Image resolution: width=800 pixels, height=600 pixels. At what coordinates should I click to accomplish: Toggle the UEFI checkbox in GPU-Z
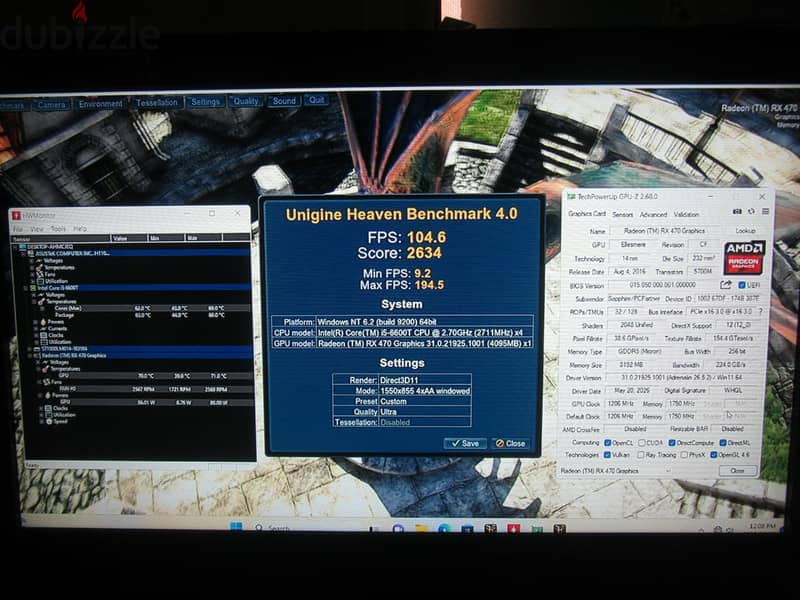click(742, 285)
